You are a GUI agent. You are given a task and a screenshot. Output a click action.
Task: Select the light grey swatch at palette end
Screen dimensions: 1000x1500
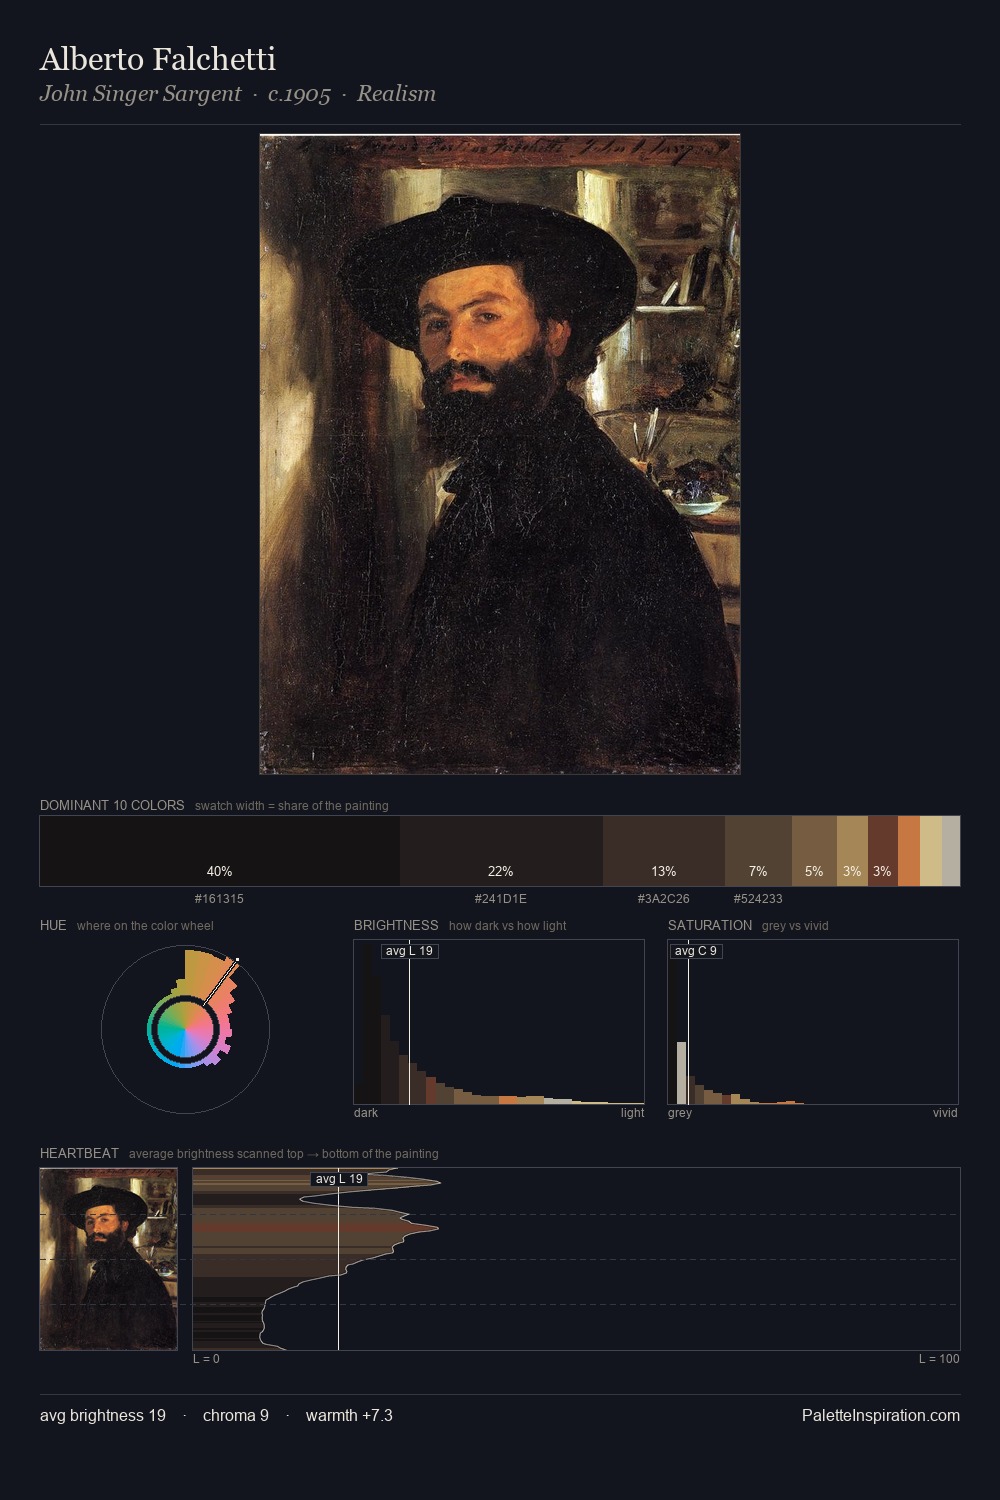coord(951,851)
